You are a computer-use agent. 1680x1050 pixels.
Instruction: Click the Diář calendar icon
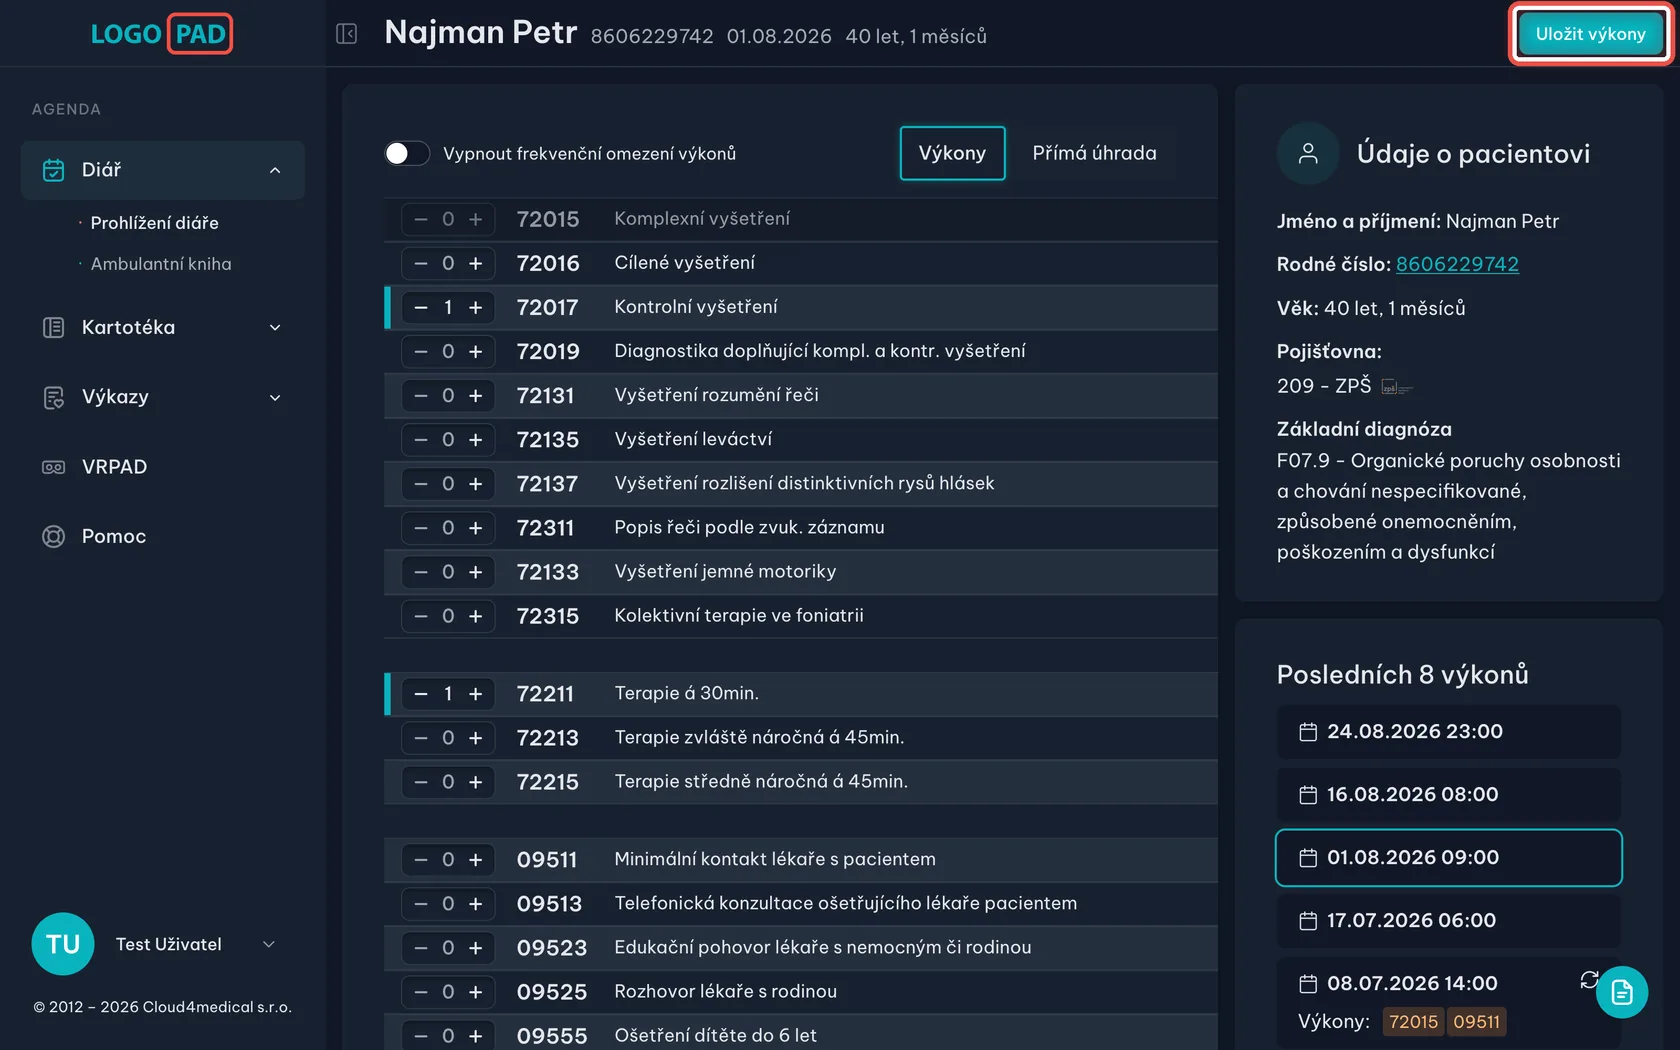pyautogui.click(x=54, y=170)
